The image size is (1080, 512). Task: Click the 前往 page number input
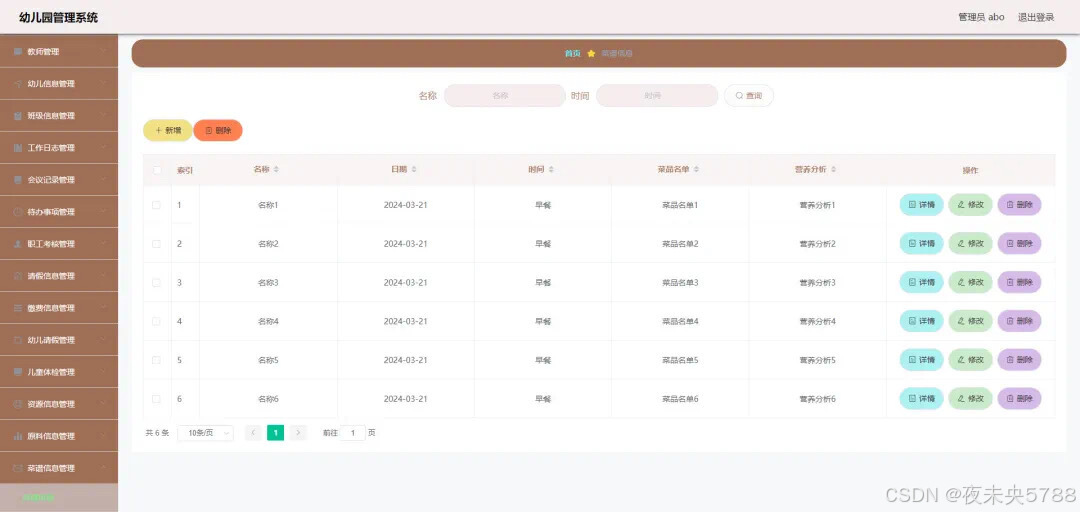coord(353,433)
